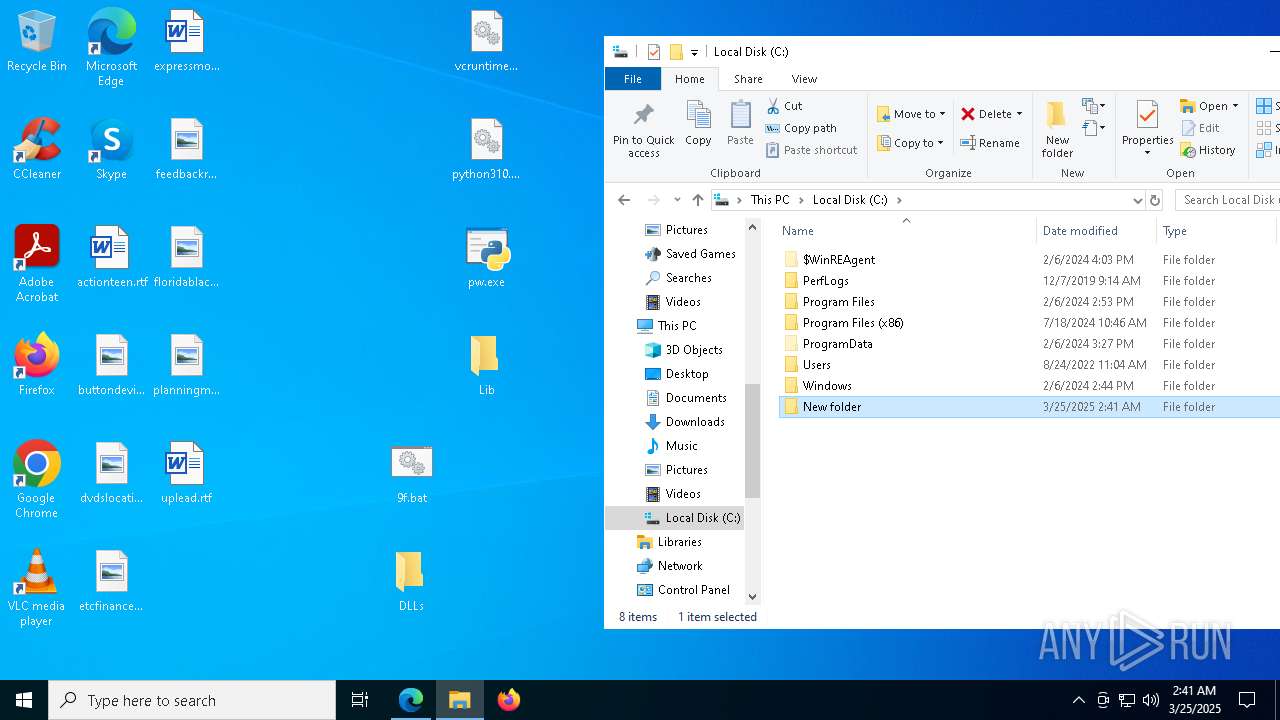The image size is (1280, 720).
Task: Open the volume control in the system tray
Action: pyautogui.click(x=1151, y=700)
